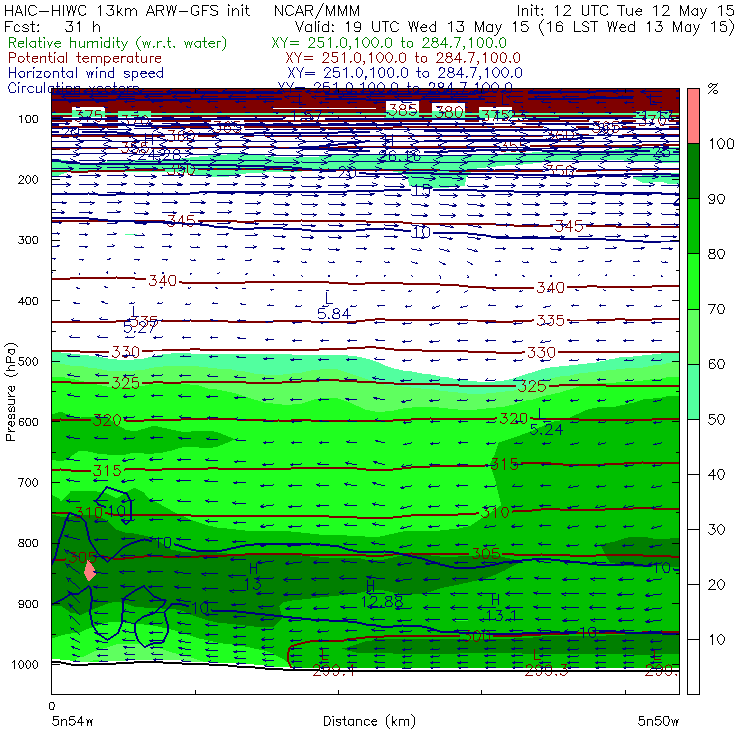Screen dimensions: 740x740
Task: Click the blue XY coordinates for wind speed
Action: [405, 73]
